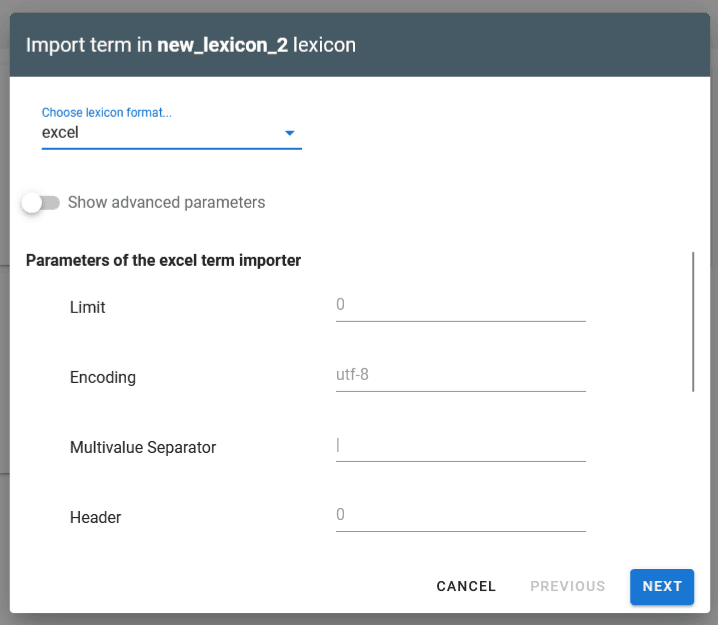The image size is (718, 625).
Task: Click the greyed-out PREVIOUS button
Action: [567, 587]
